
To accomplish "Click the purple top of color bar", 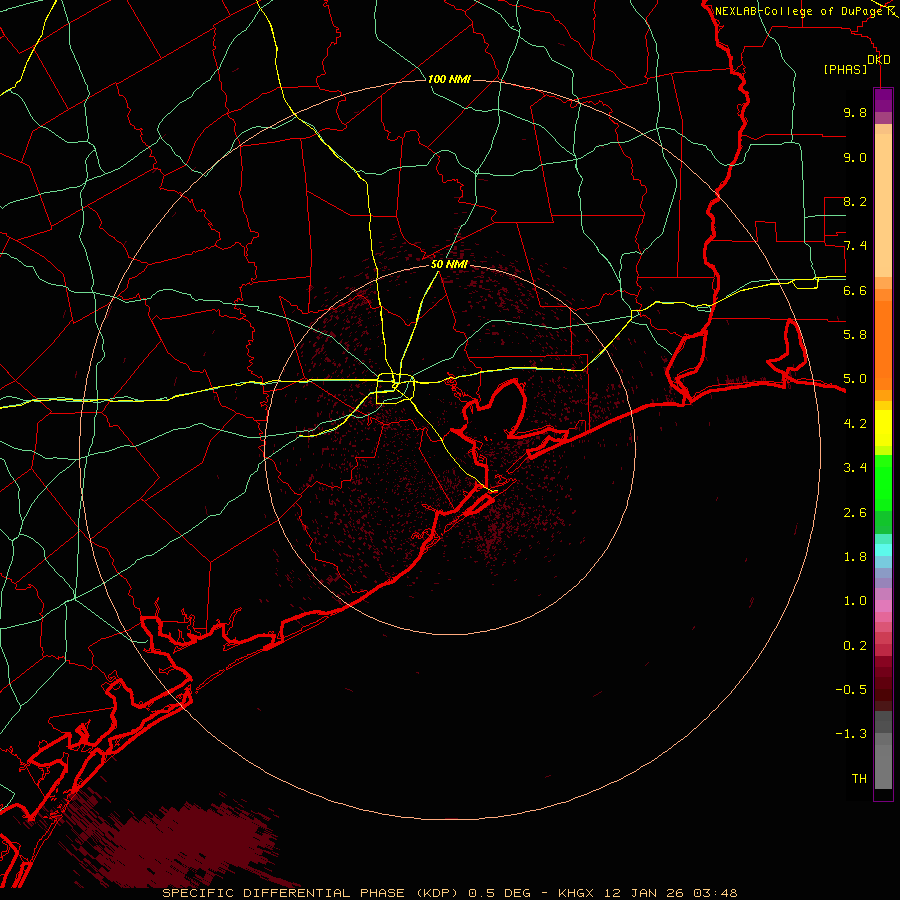I will coord(883,100).
